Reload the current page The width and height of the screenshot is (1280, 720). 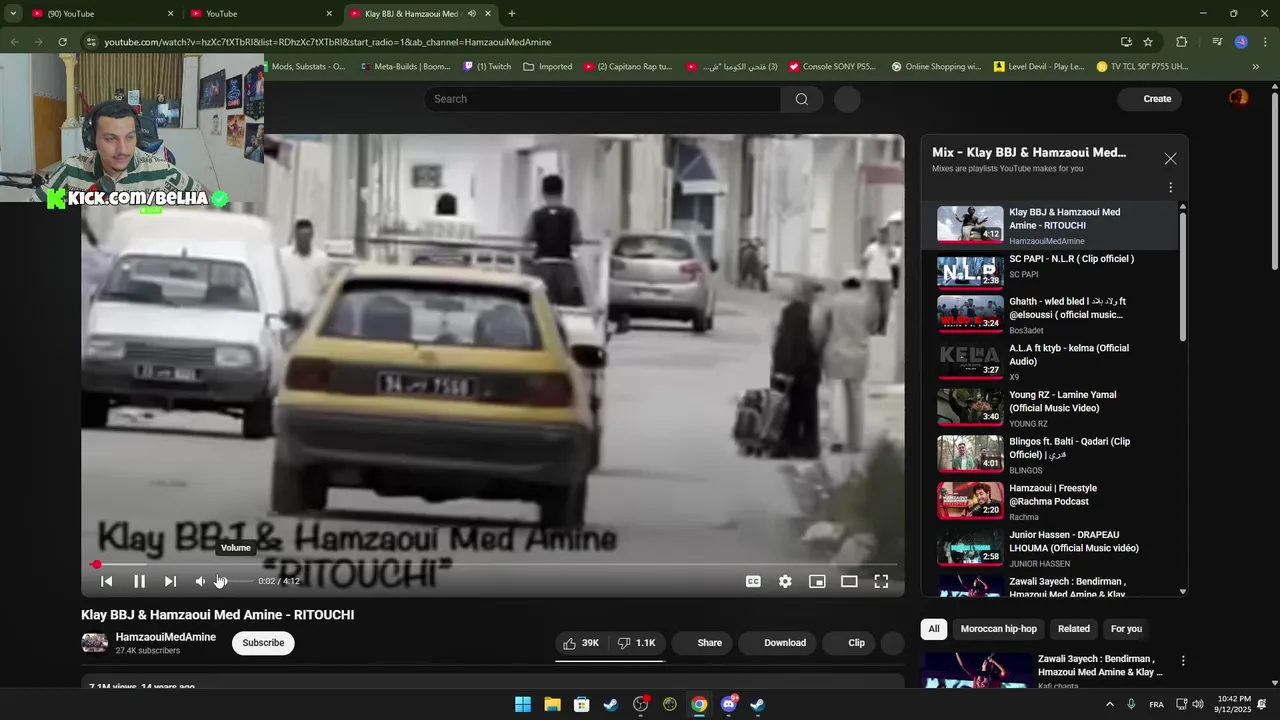(x=62, y=42)
